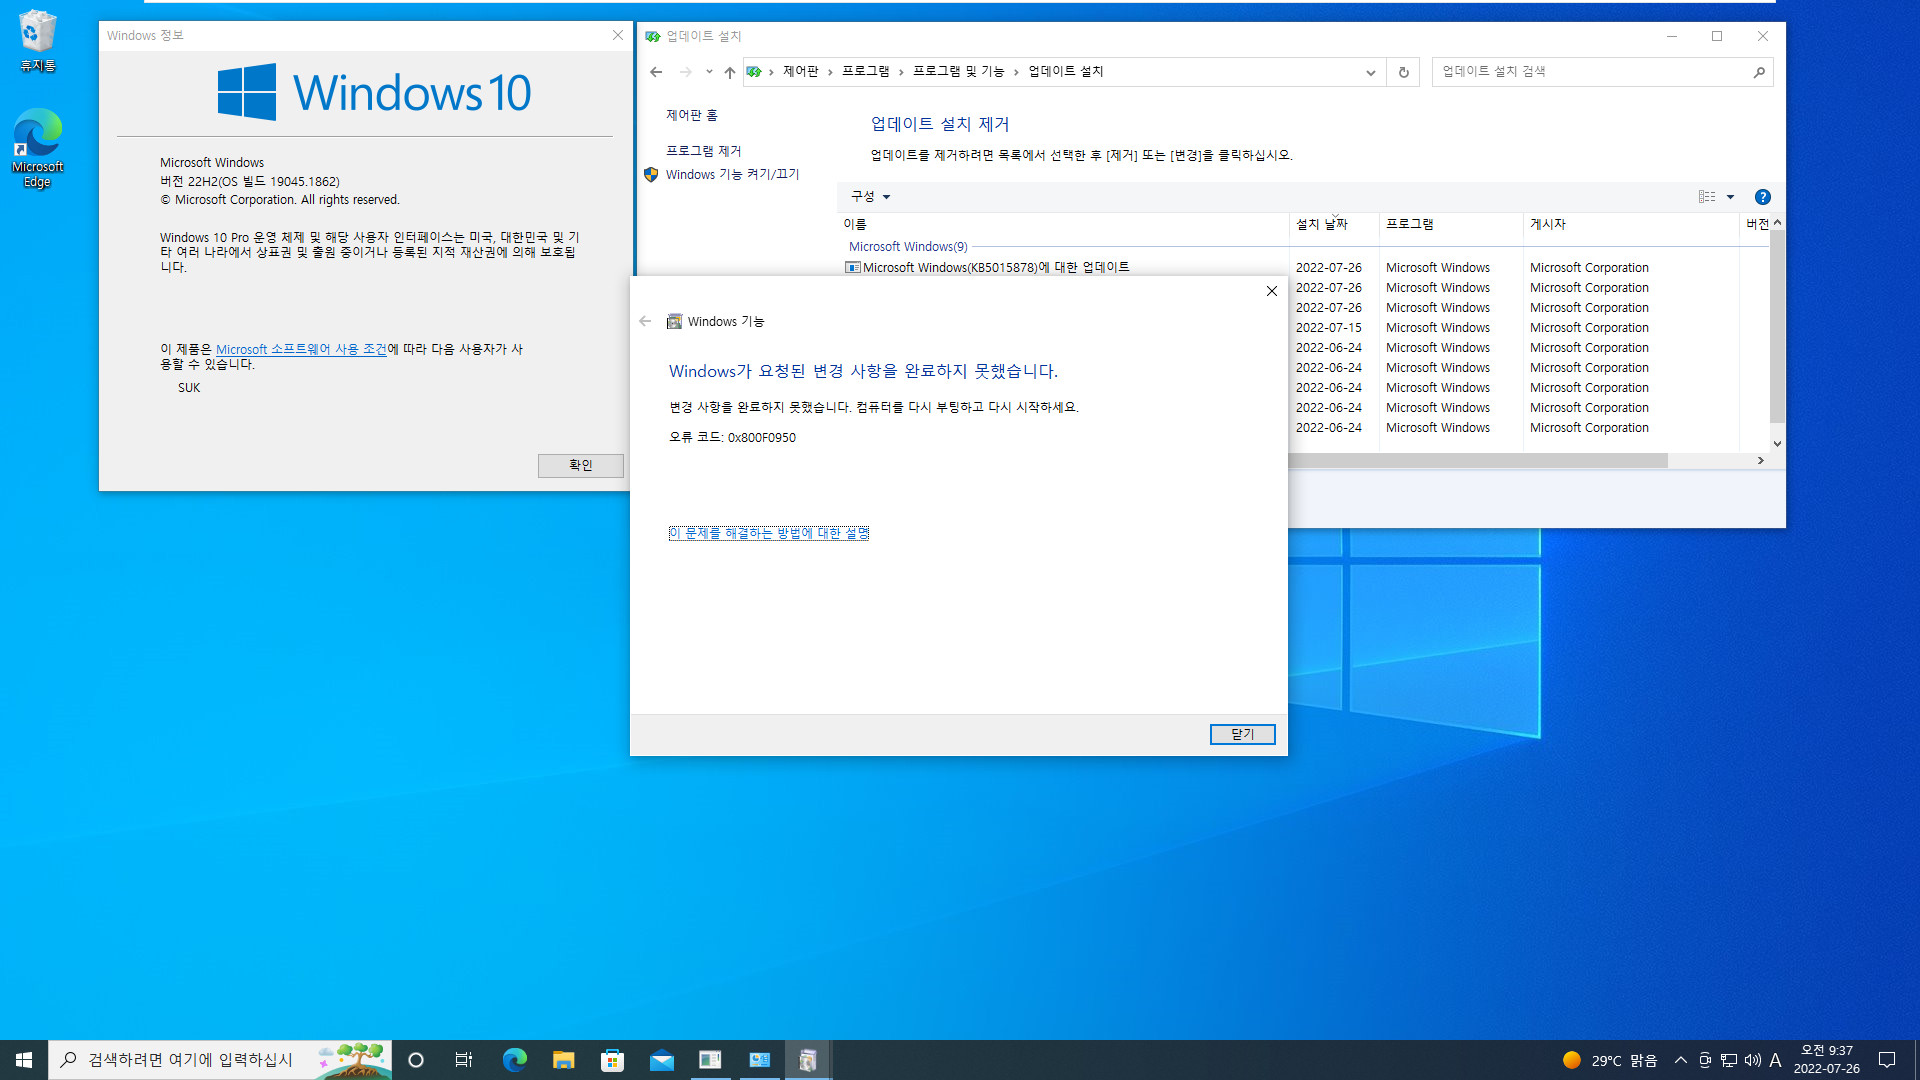Click the taskbar search box
Viewport: 1920px width, 1080px height.
click(x=220, y=1060)
